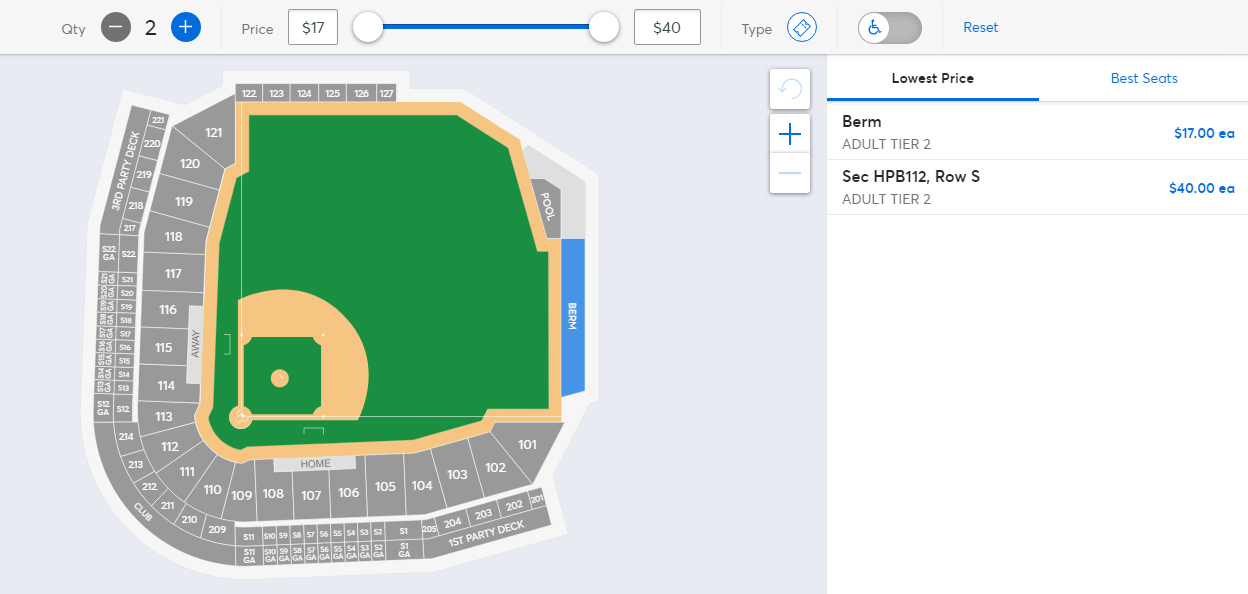Viewport: 1248px width, 594px height.
Task: Select the Berm $17.00 listing
Action: [x=1036, y=132]
